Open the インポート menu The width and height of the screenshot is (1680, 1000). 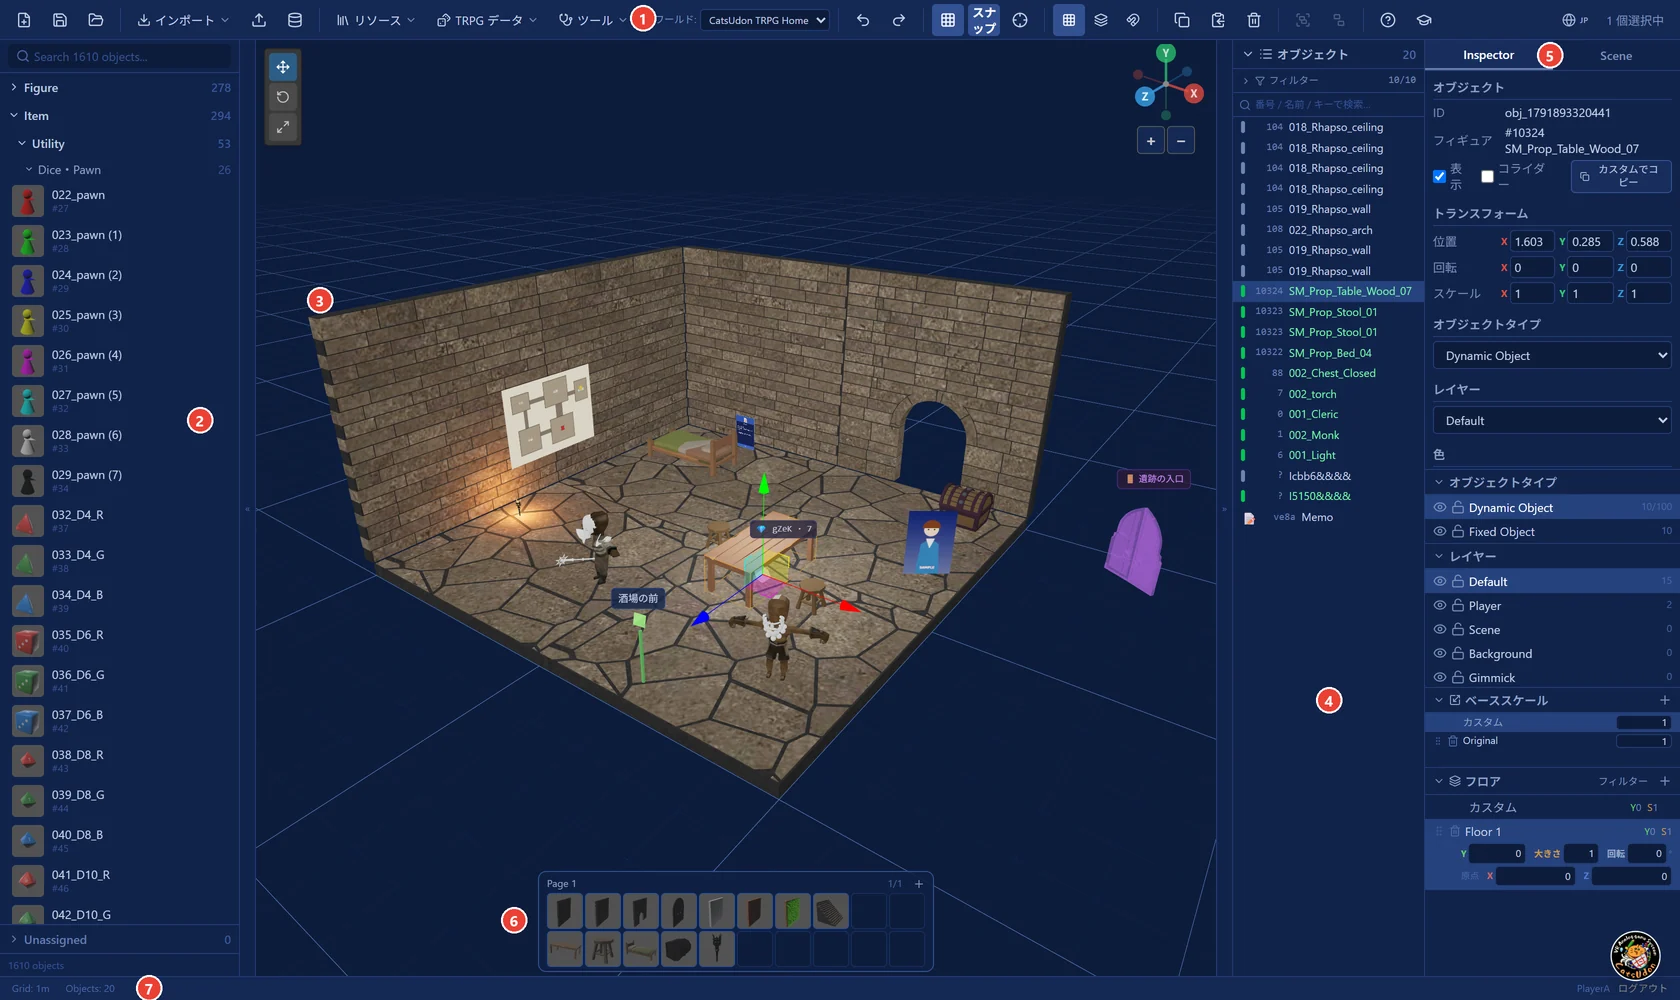click(x=183, y=20)
